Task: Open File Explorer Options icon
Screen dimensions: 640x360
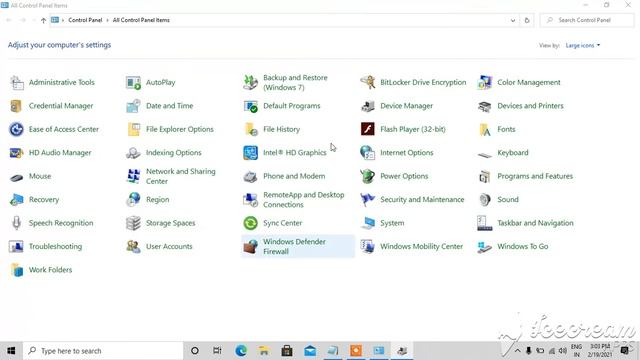Action: pyautogui.click(x=133, y=129)
